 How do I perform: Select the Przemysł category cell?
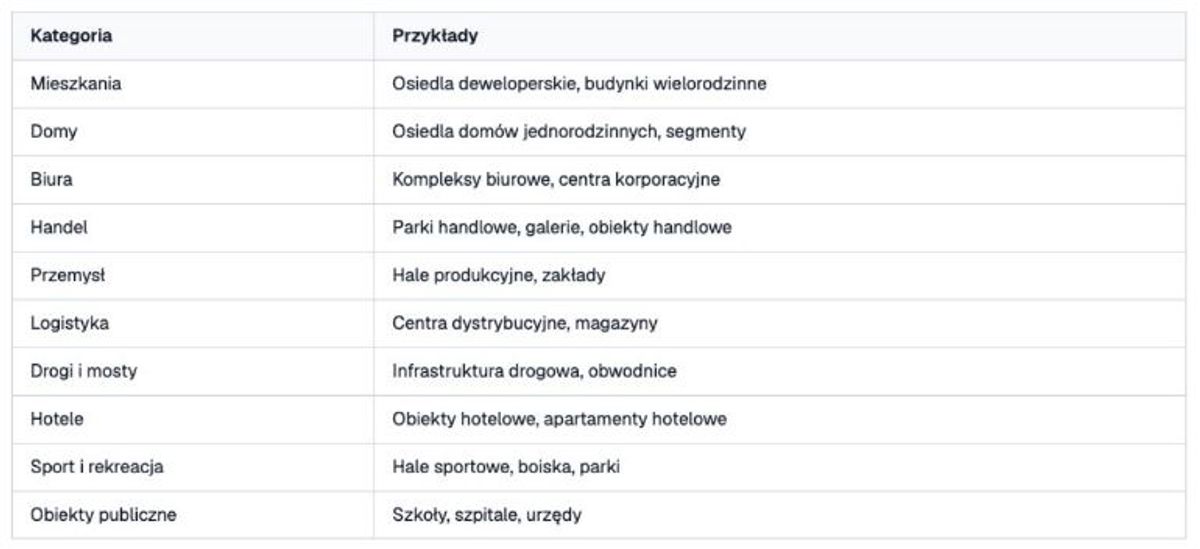[193, 276]
